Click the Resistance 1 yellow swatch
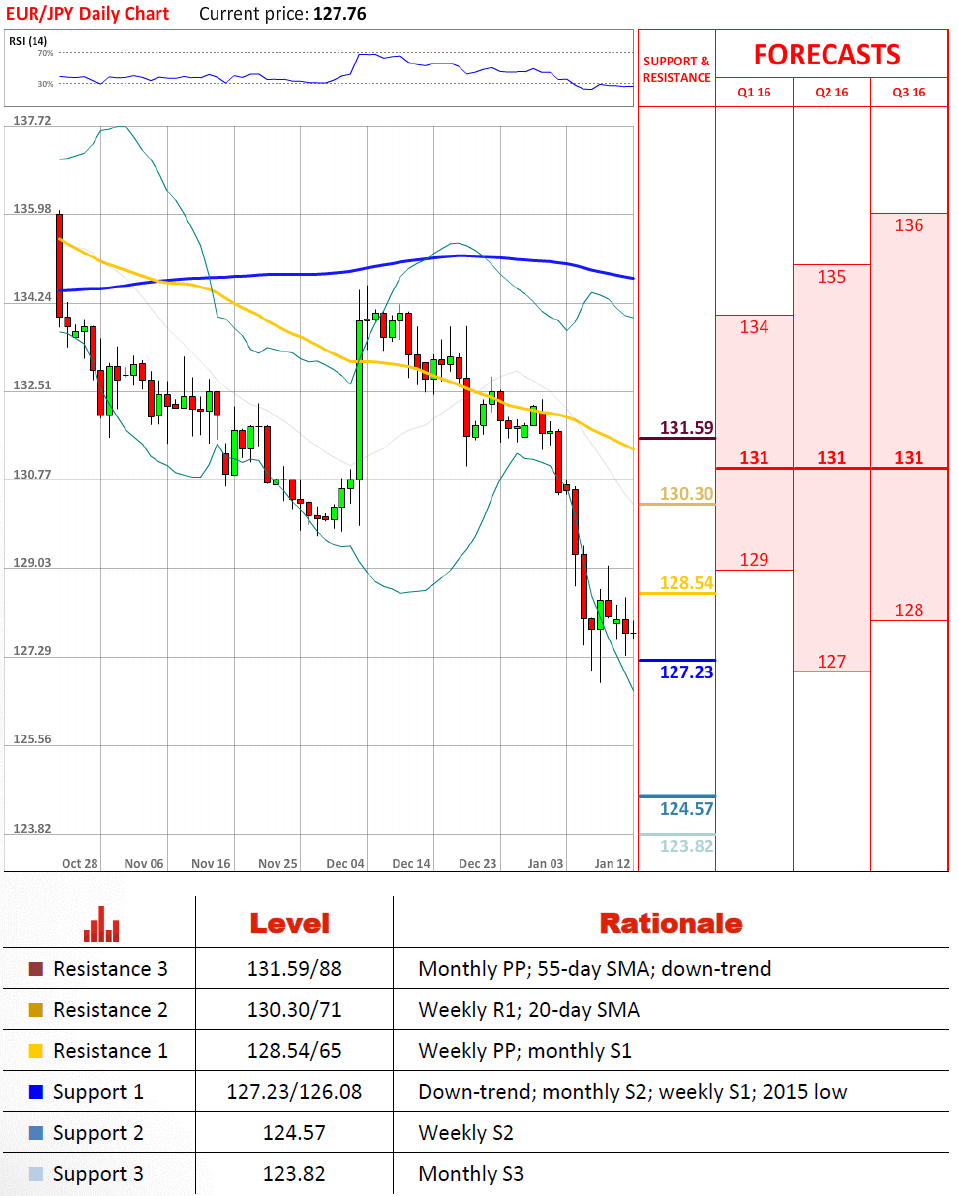The height and width of the screenshot is (1196, 958). [x=36, y=1051]
